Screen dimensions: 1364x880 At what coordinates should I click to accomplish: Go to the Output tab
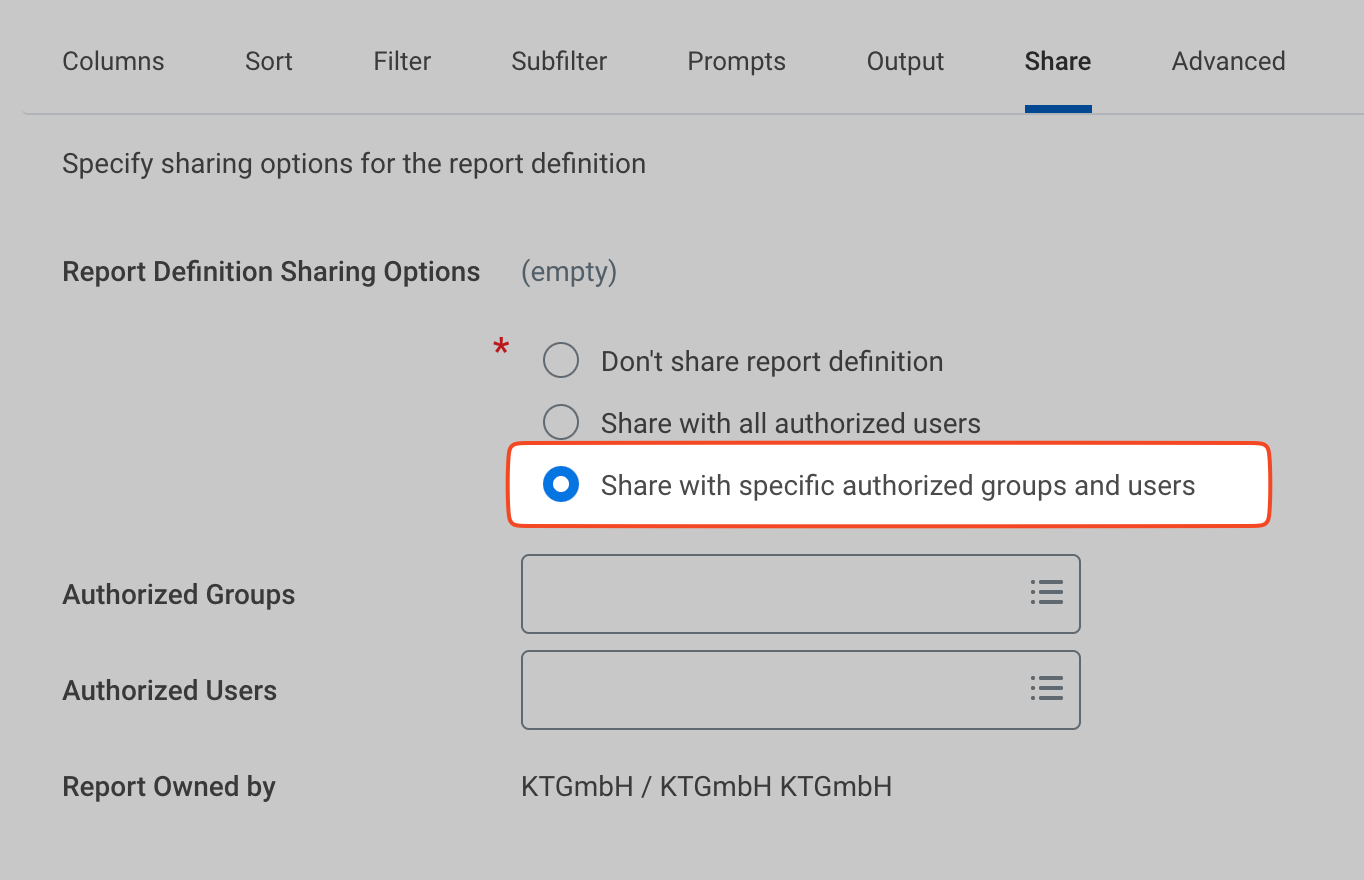click(905, 62)
